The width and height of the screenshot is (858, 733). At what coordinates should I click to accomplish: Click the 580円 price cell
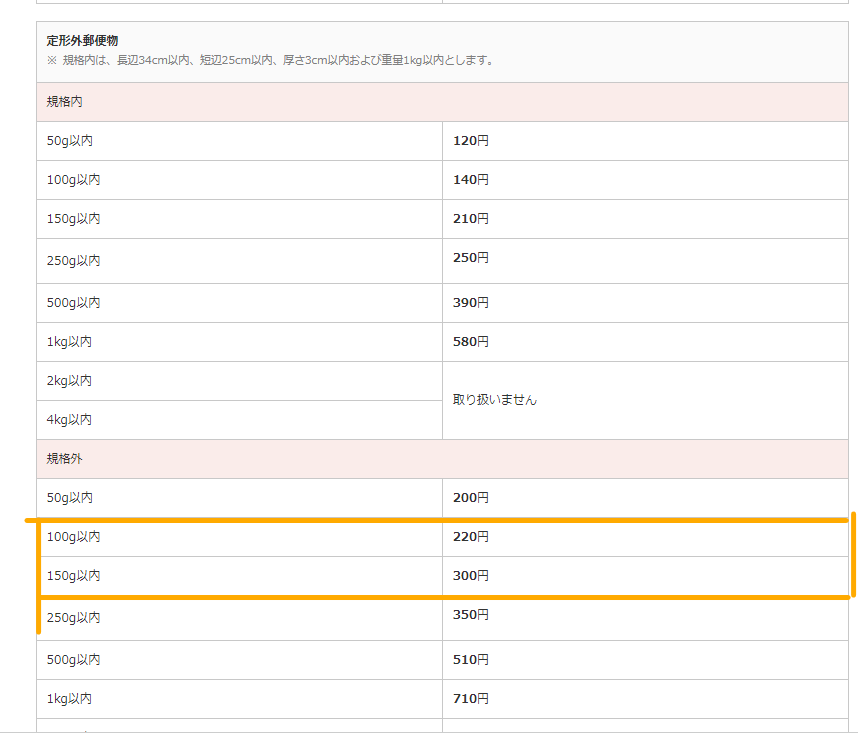point(471,342)
